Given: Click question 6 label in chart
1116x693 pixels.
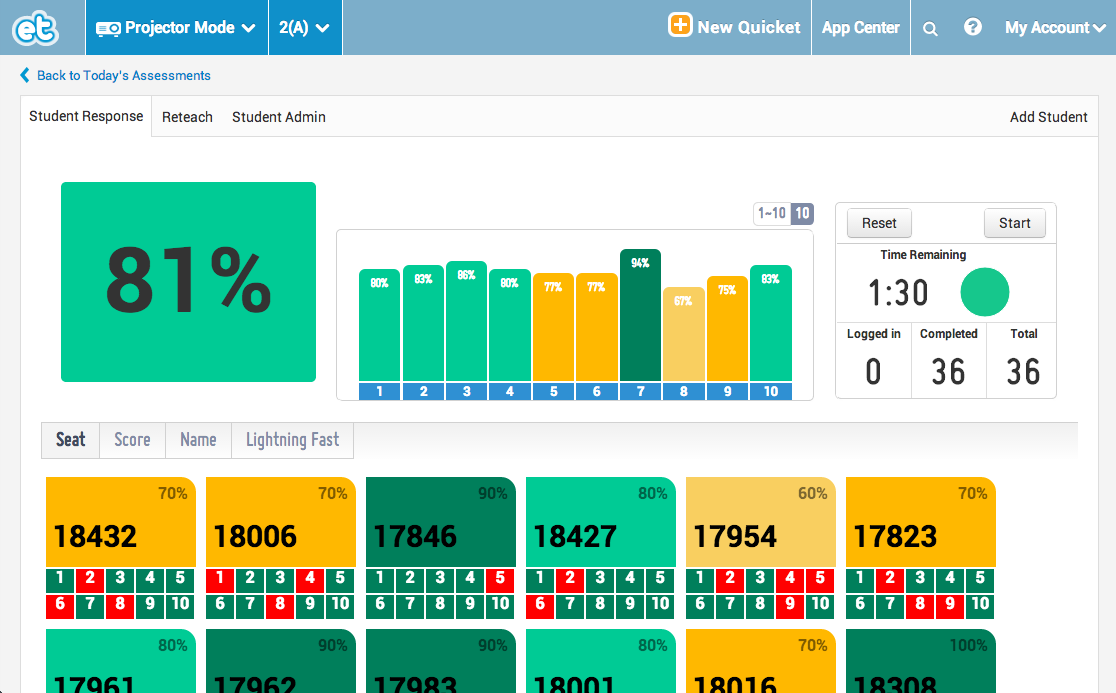Looking at the screenshot, I should point(596,391).
